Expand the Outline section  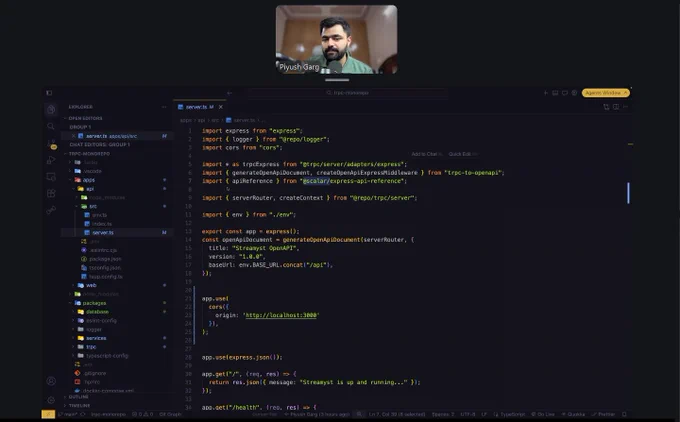tap(78, 396)
